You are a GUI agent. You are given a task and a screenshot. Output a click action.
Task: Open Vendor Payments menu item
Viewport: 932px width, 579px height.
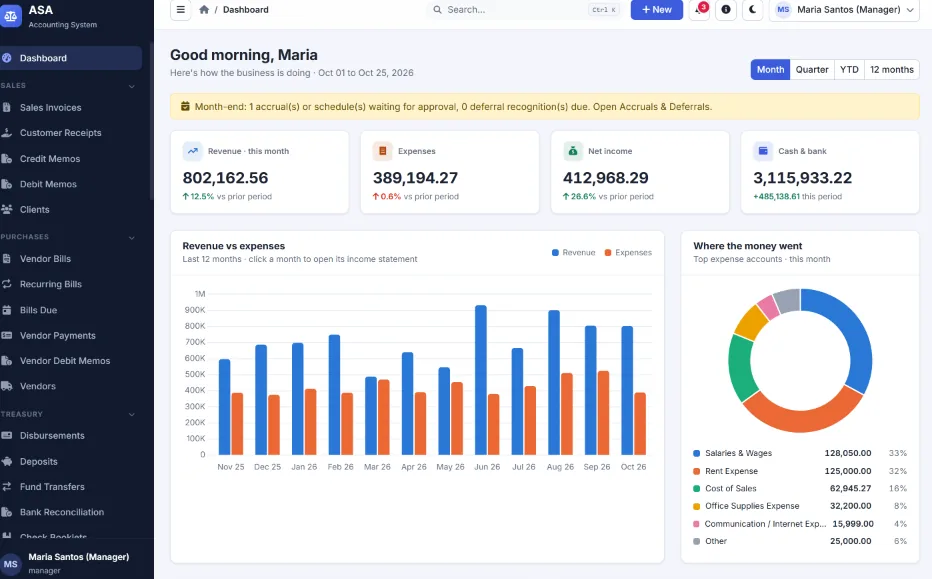70,335
